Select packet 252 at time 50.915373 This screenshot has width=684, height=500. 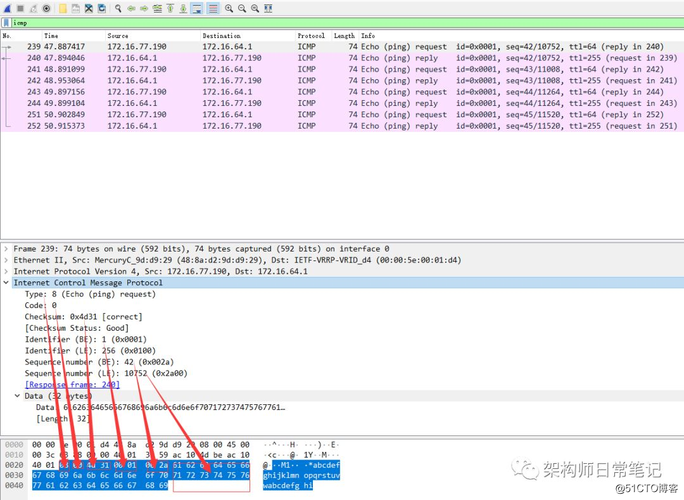pyautogui.click(x=342, y=126)
